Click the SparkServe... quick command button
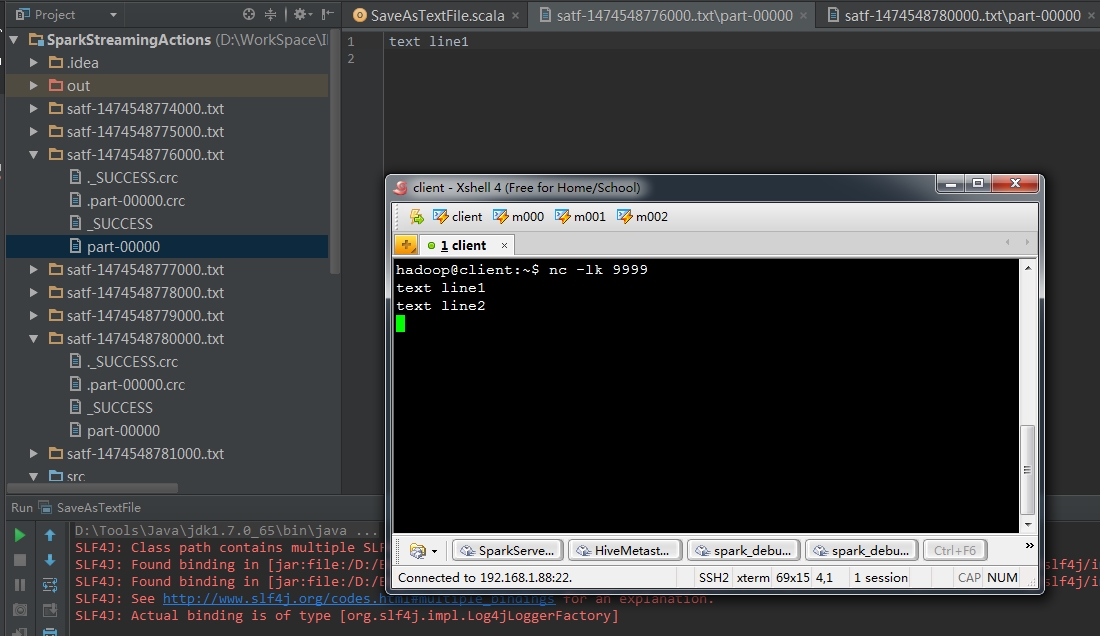Viewport: 1100px width, 636px height. point(508,550)
